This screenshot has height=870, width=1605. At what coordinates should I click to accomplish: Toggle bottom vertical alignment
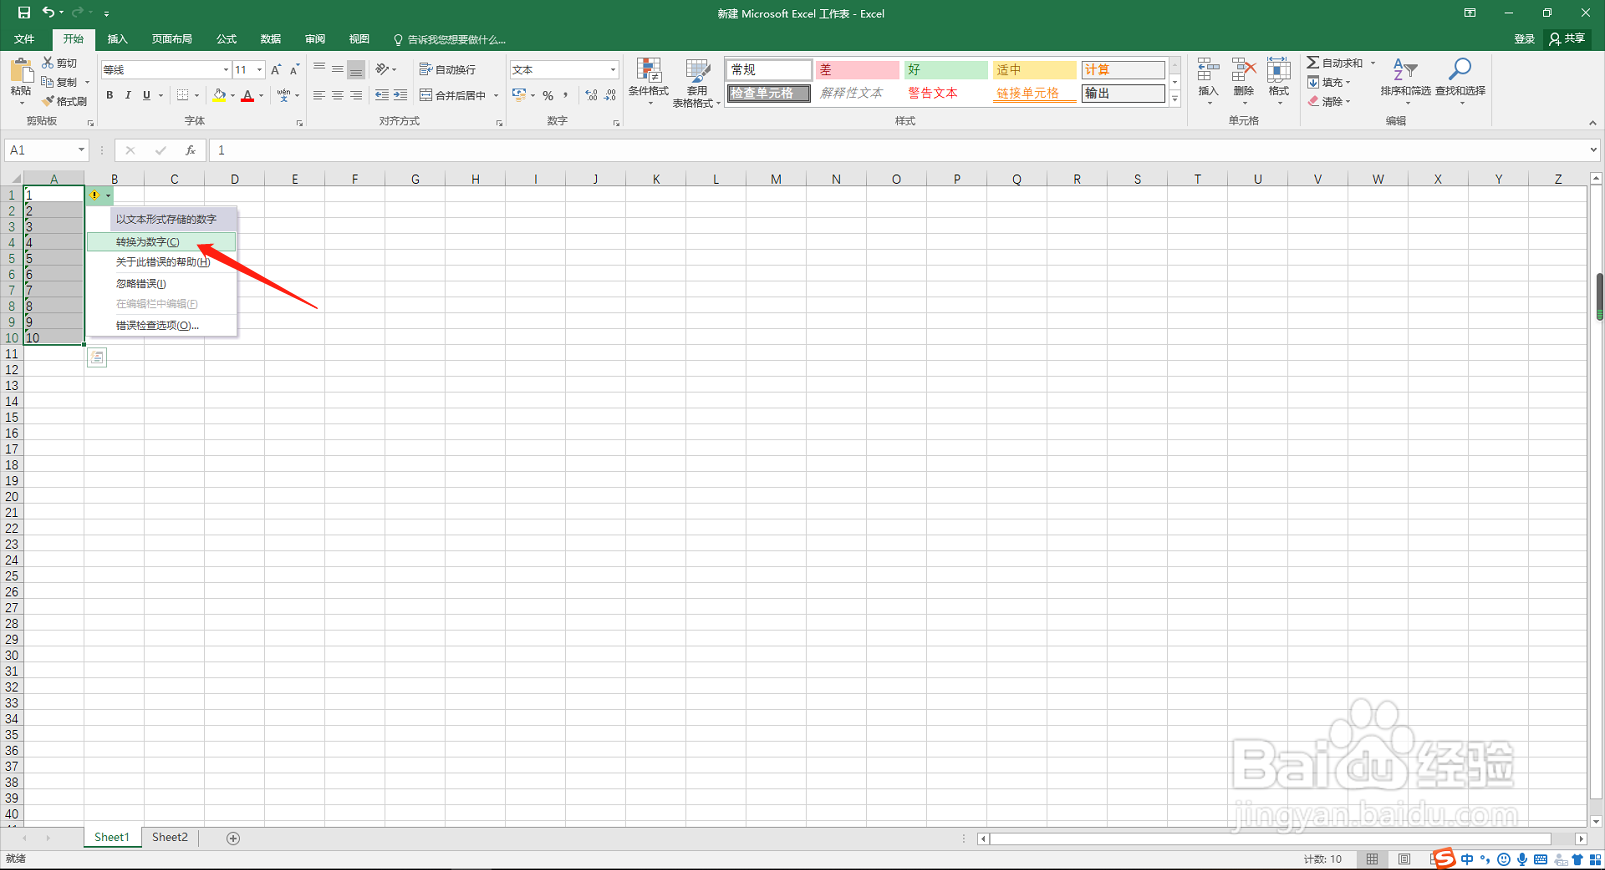pyautogui.click(x=356, y=69)
